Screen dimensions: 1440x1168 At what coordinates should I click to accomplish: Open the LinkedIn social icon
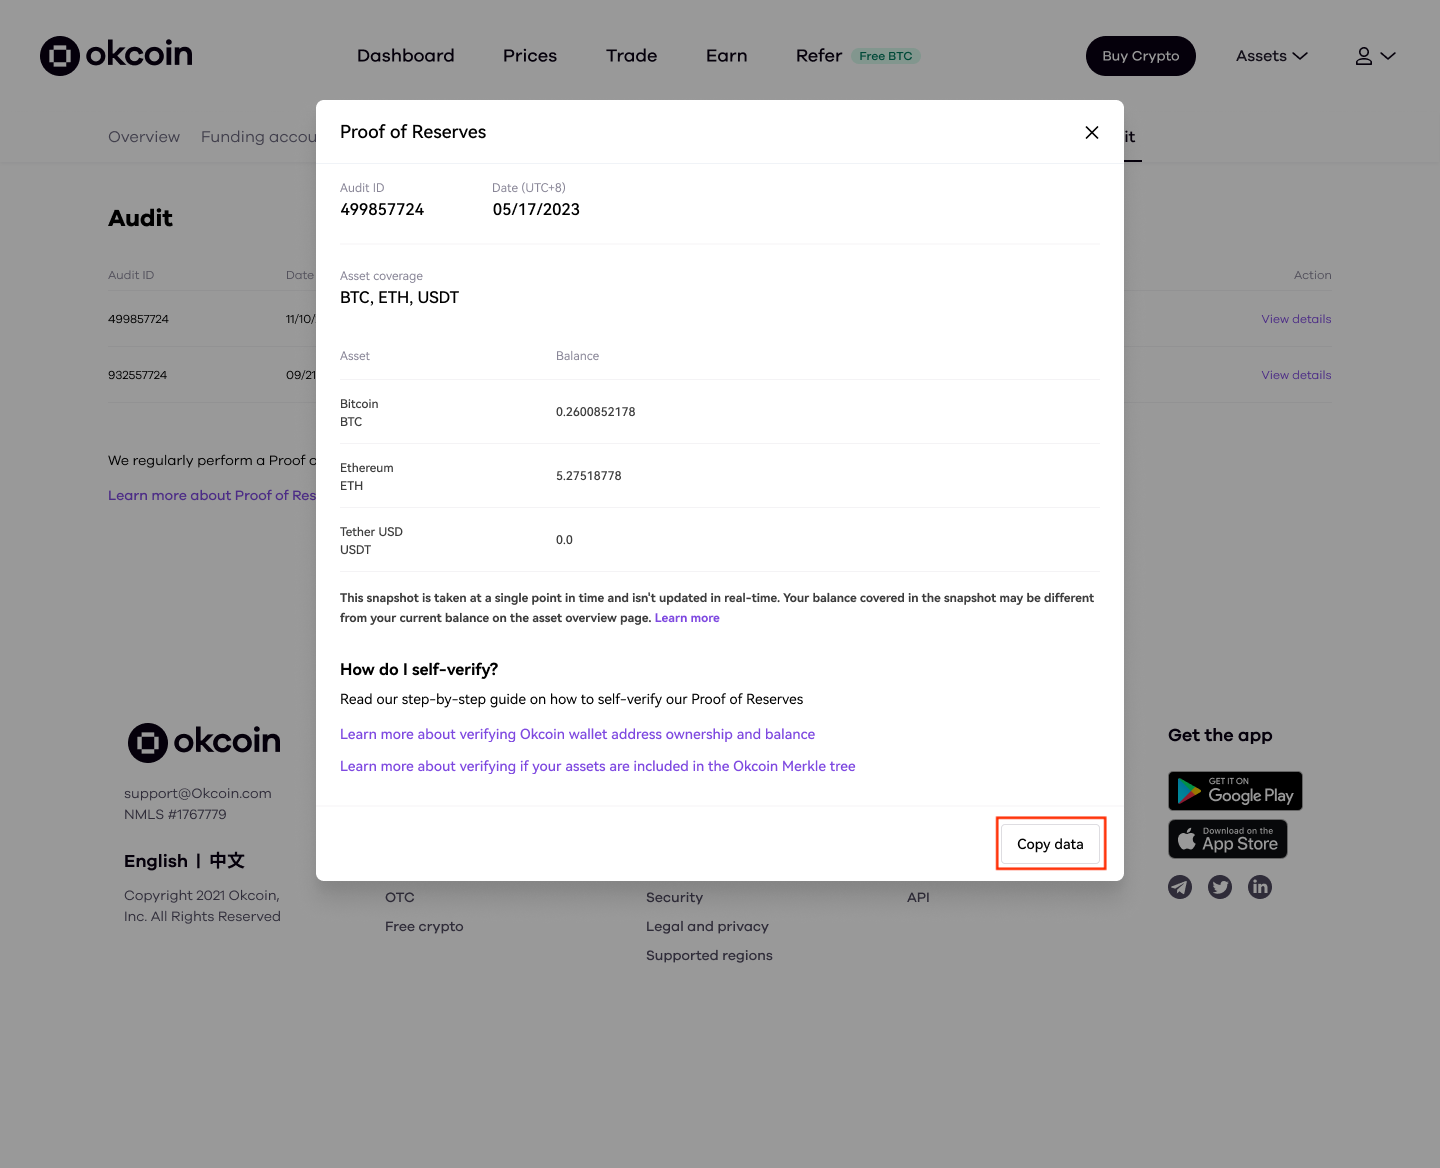(x=1260, y=887)
